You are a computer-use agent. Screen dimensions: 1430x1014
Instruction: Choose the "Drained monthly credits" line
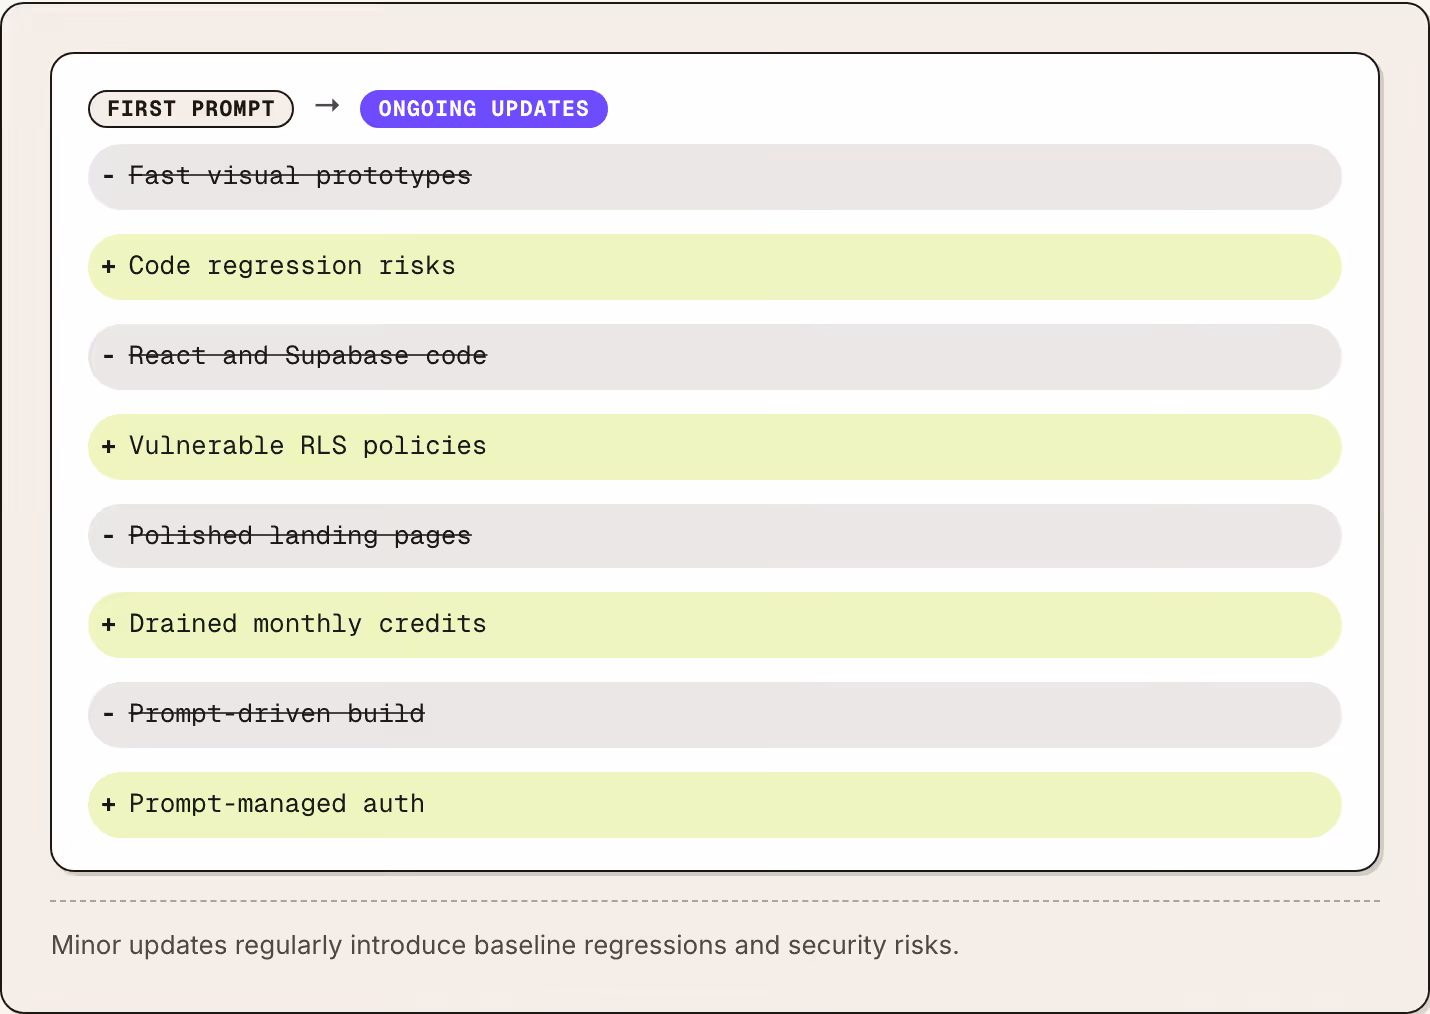(715, 625)
